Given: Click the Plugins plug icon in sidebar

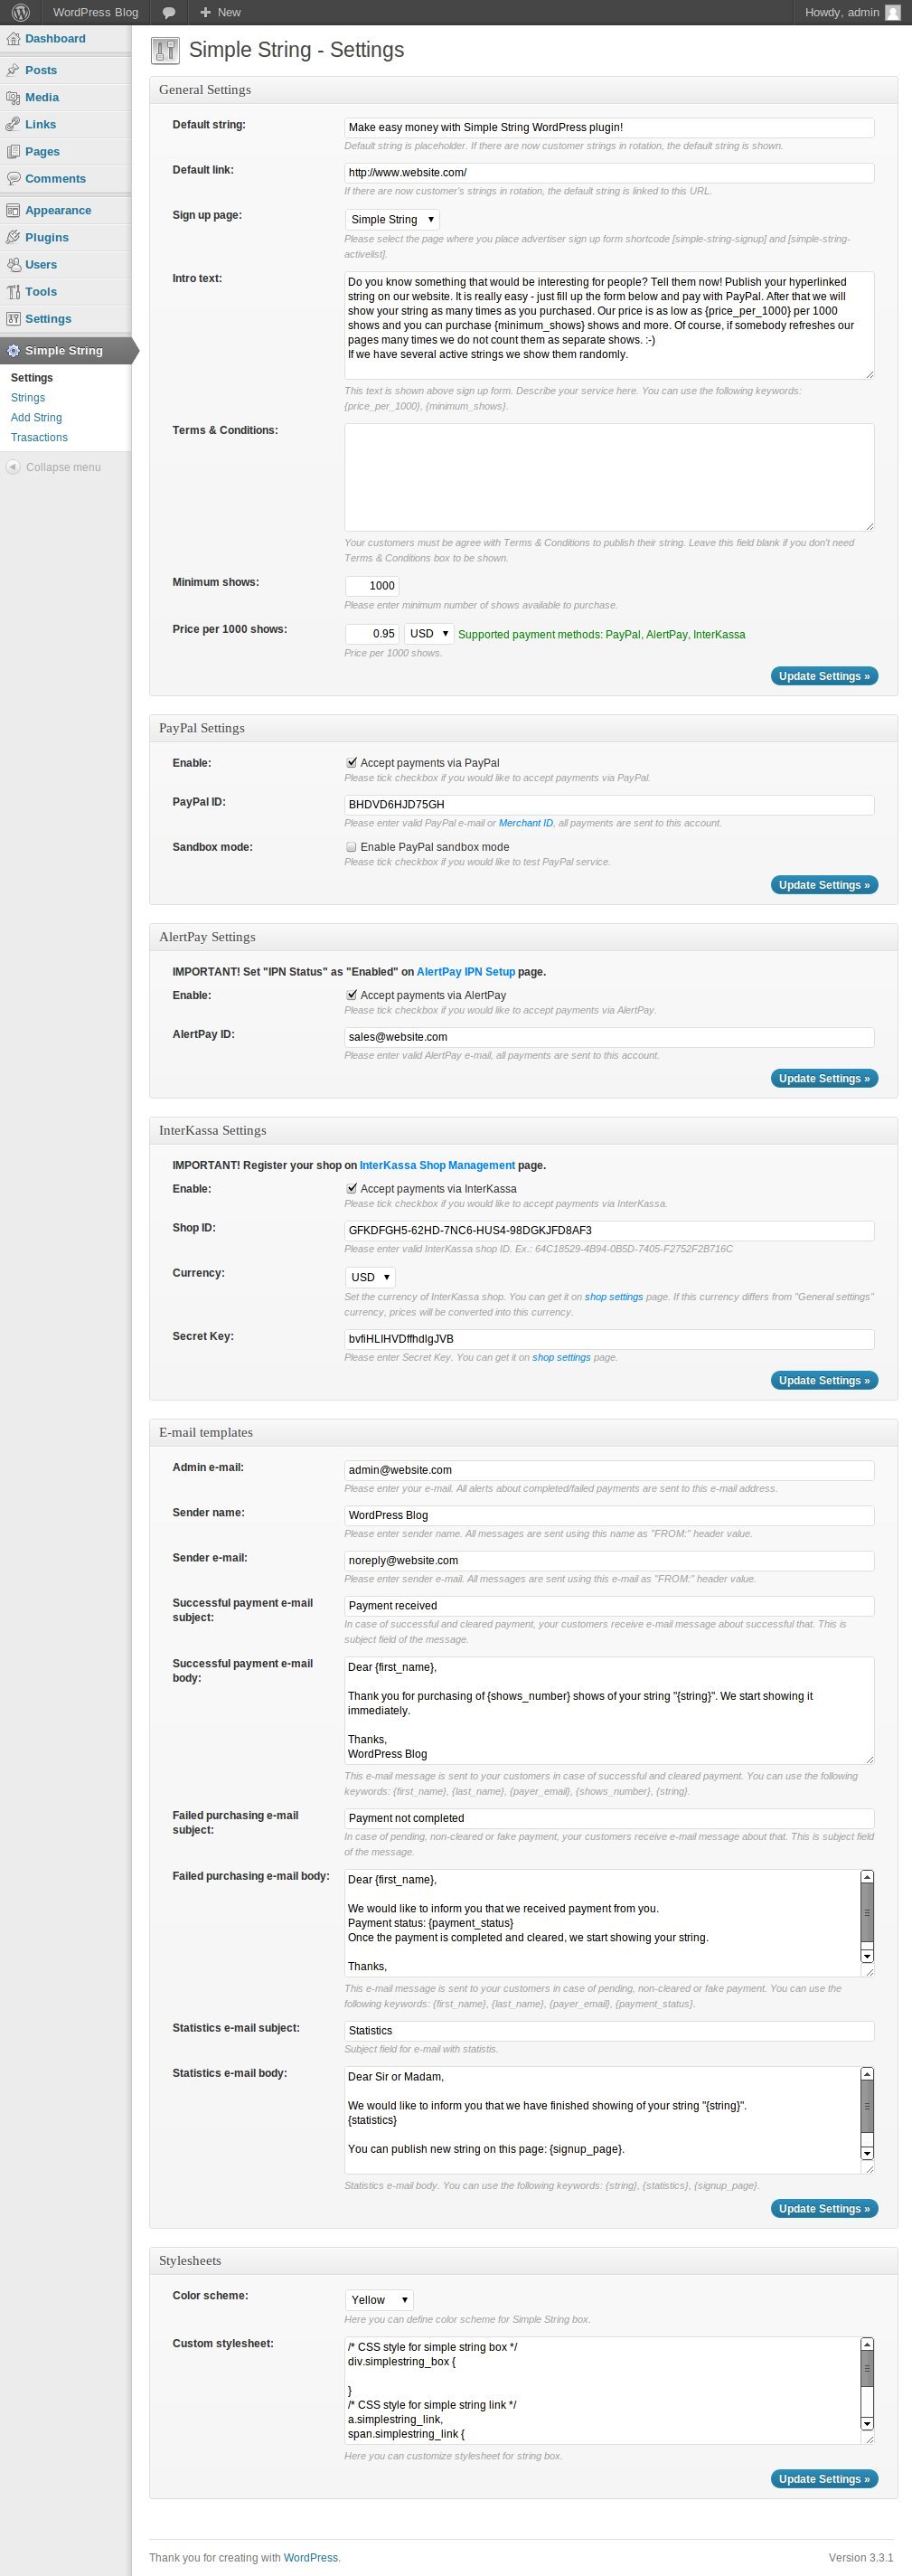Looking at the screenshot, I should point(13,237).
